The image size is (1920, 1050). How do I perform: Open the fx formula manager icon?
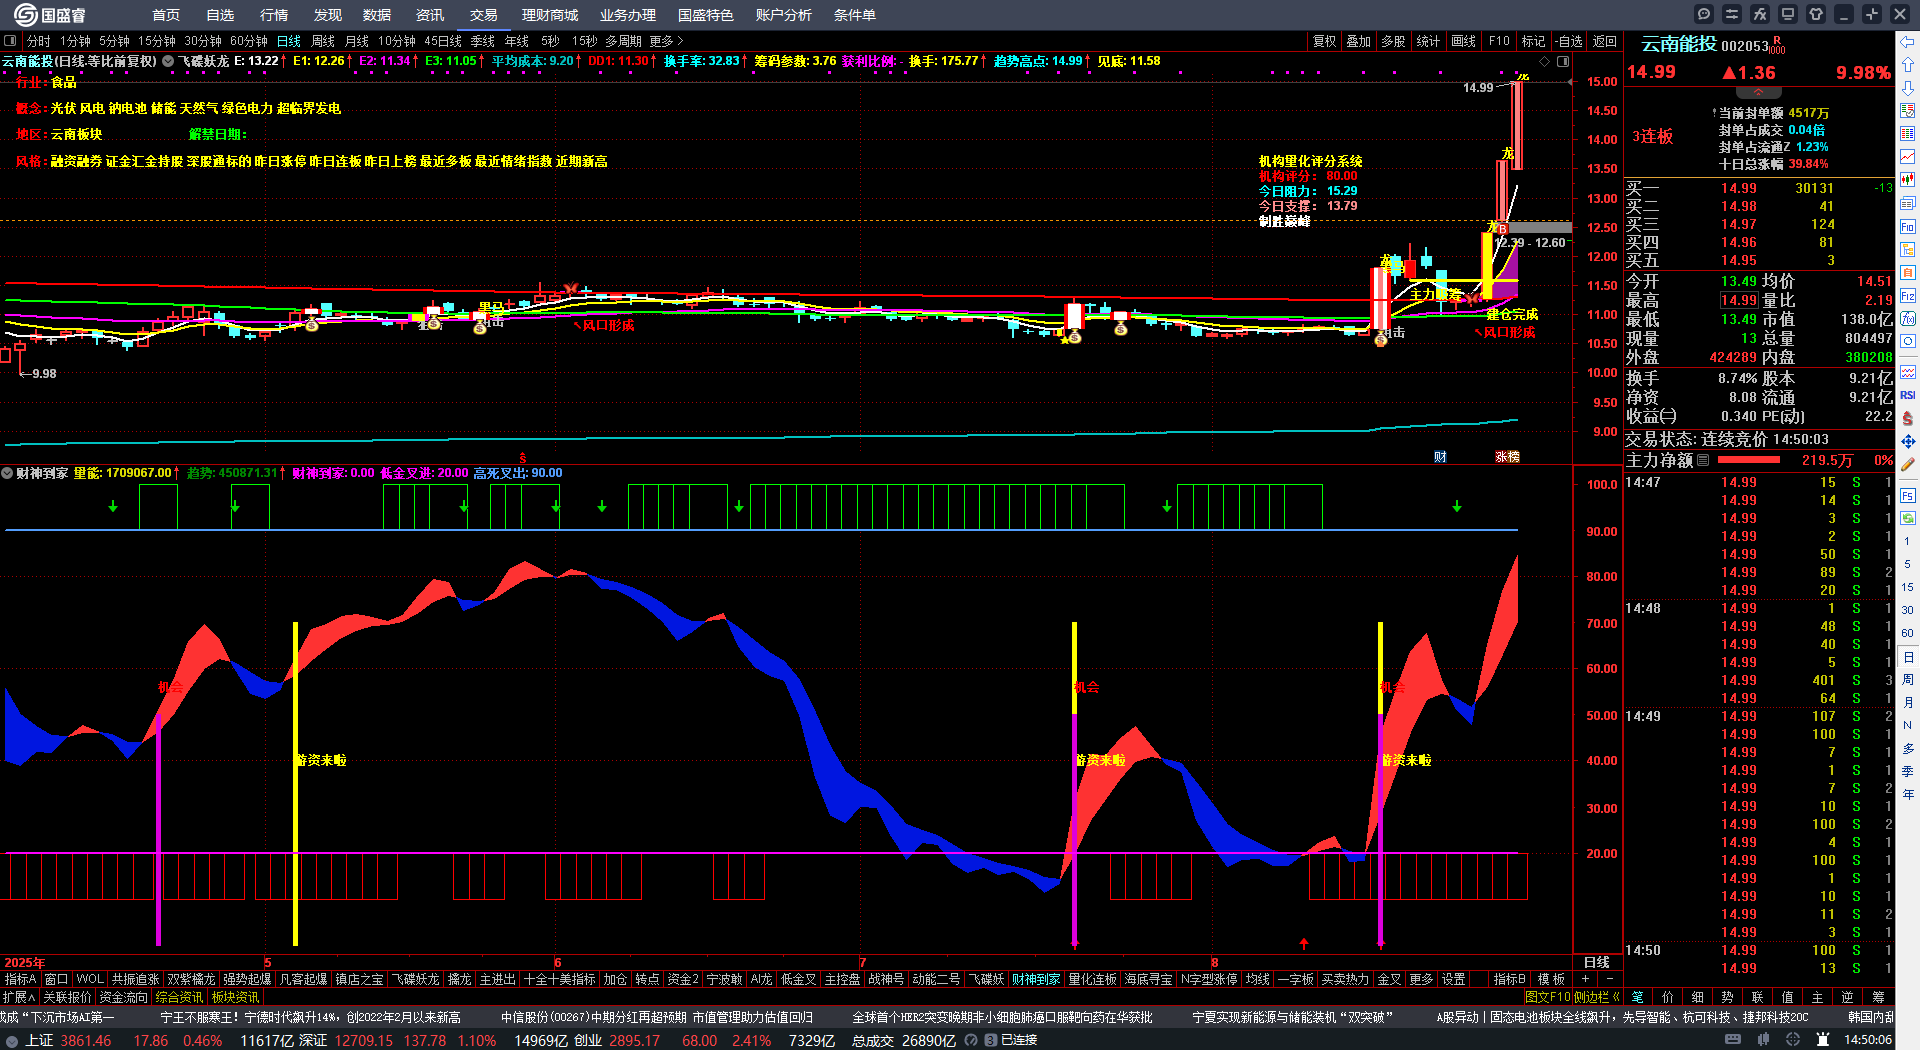point(1760,14)
